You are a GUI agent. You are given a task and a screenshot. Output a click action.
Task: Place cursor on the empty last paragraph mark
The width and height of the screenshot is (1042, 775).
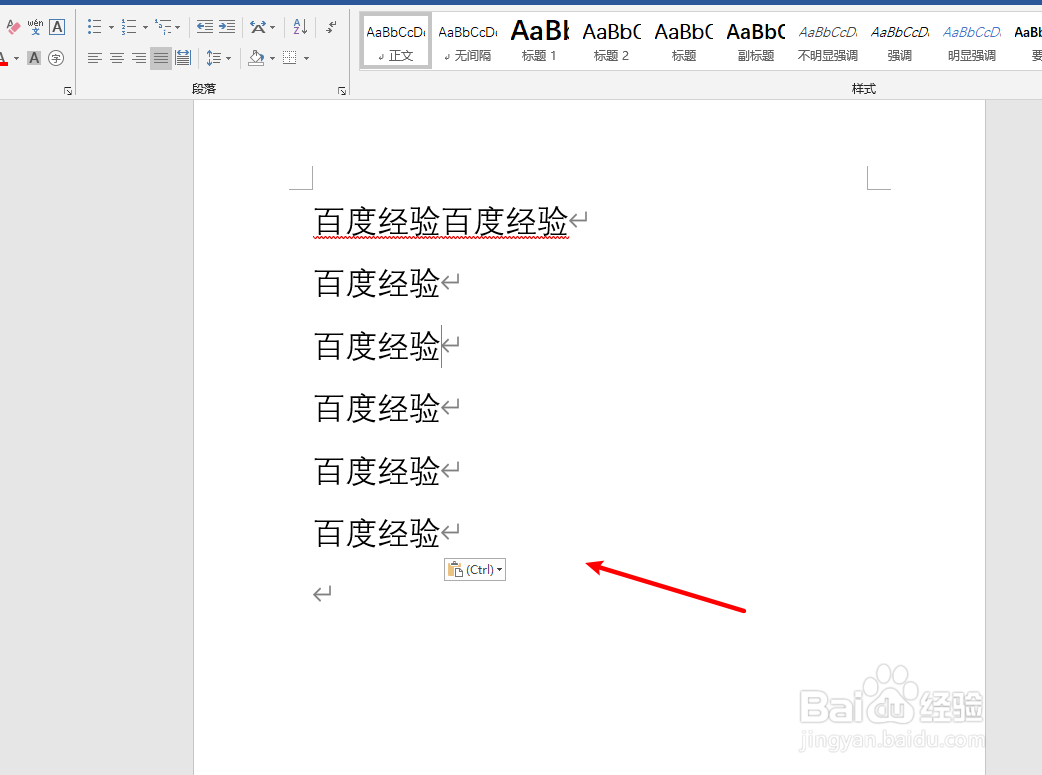coord(322,594)
